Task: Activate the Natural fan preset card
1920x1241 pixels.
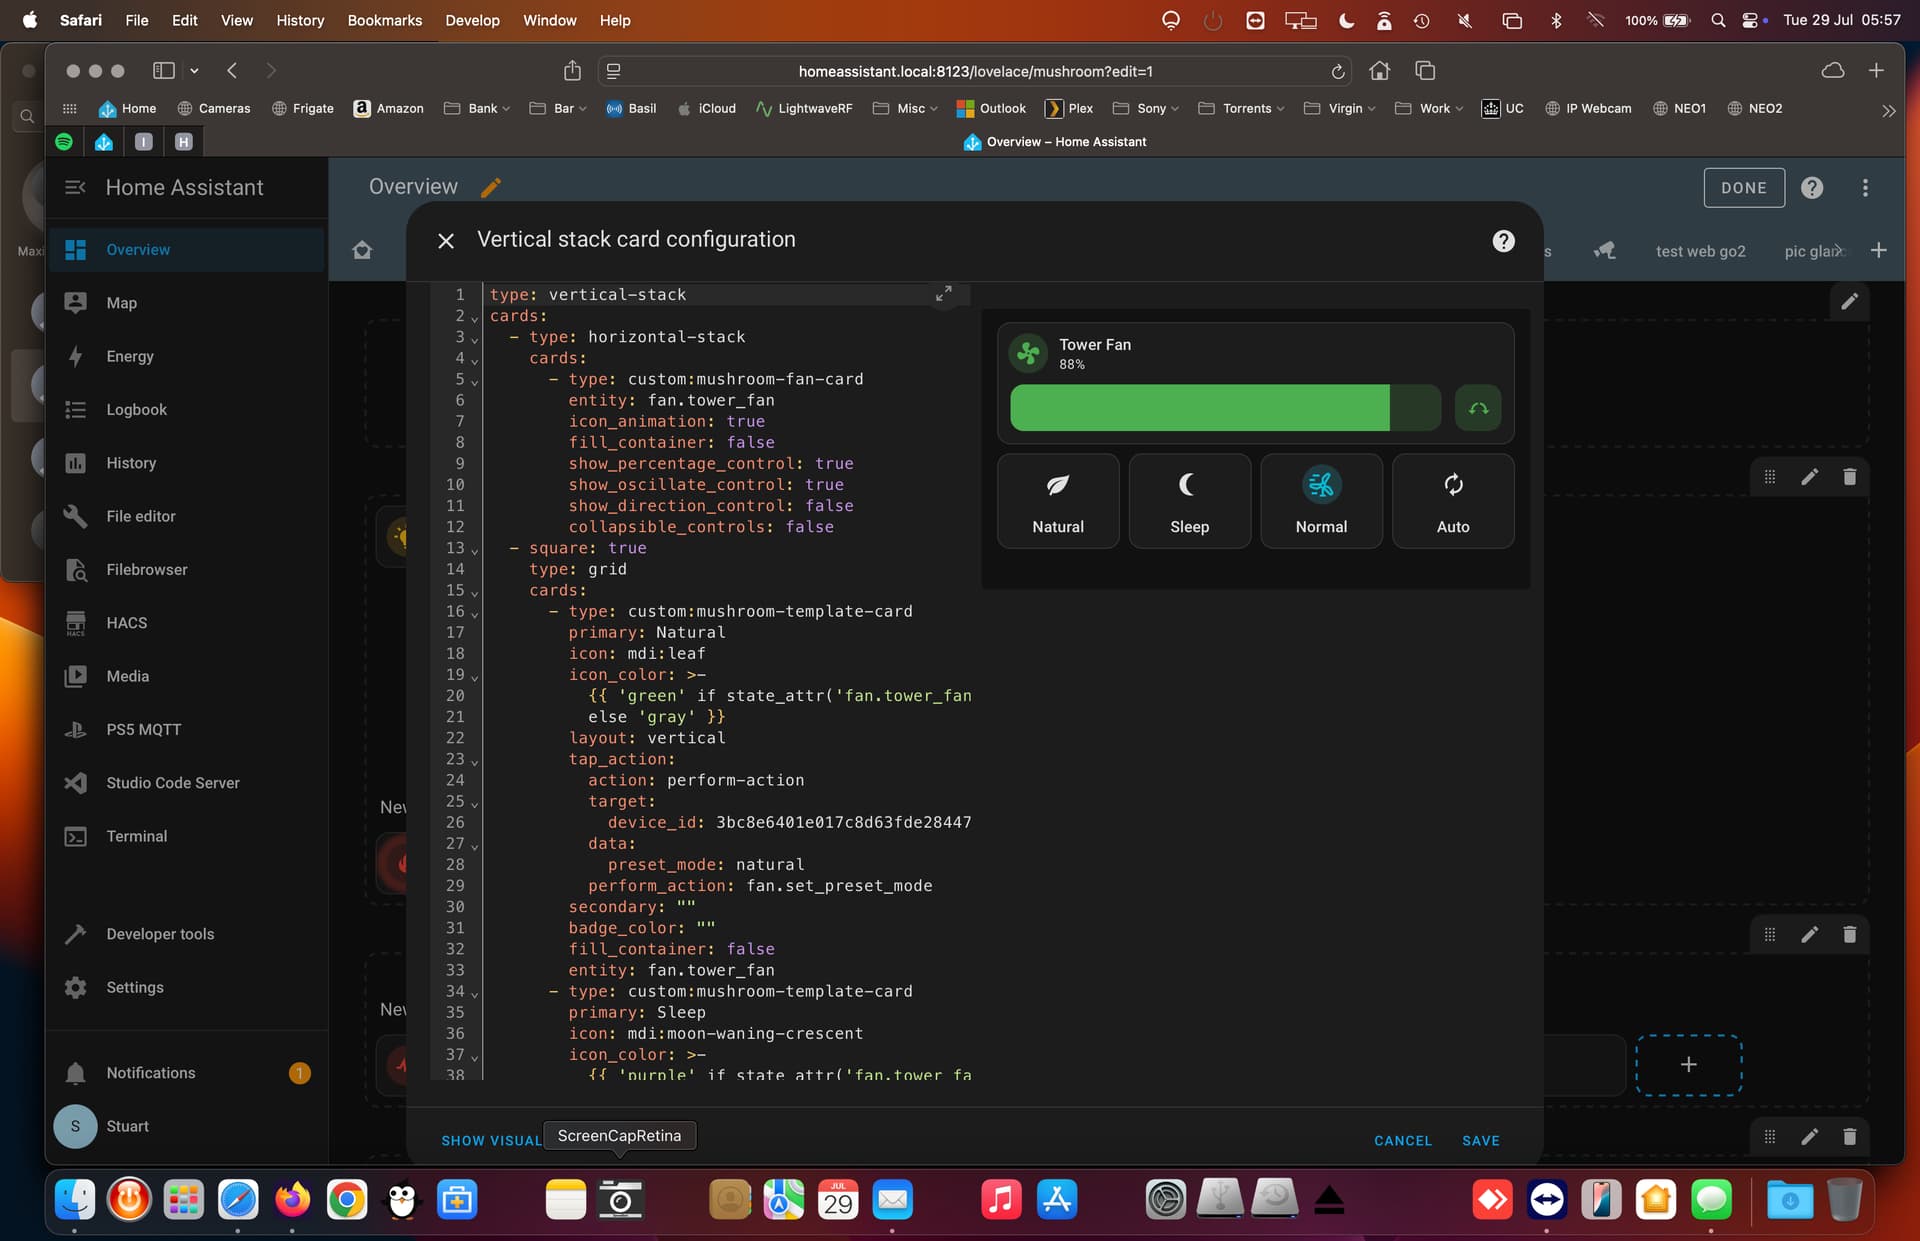Action: click(x=1058, y=501)
